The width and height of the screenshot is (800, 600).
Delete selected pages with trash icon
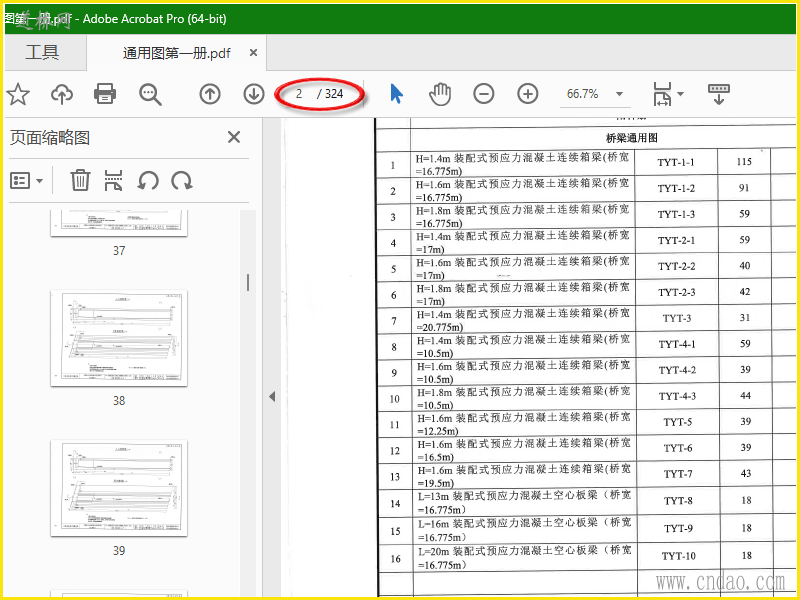pyautogui.click(x=80, y=181)
